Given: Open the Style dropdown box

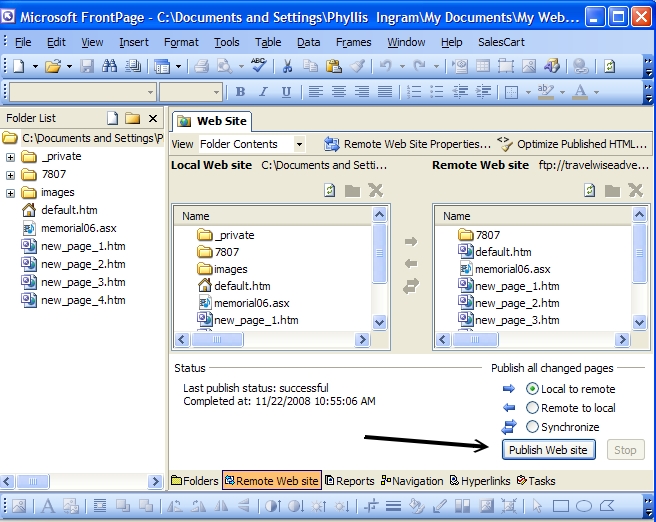Looking at the screenshot, I should (83, 92).
